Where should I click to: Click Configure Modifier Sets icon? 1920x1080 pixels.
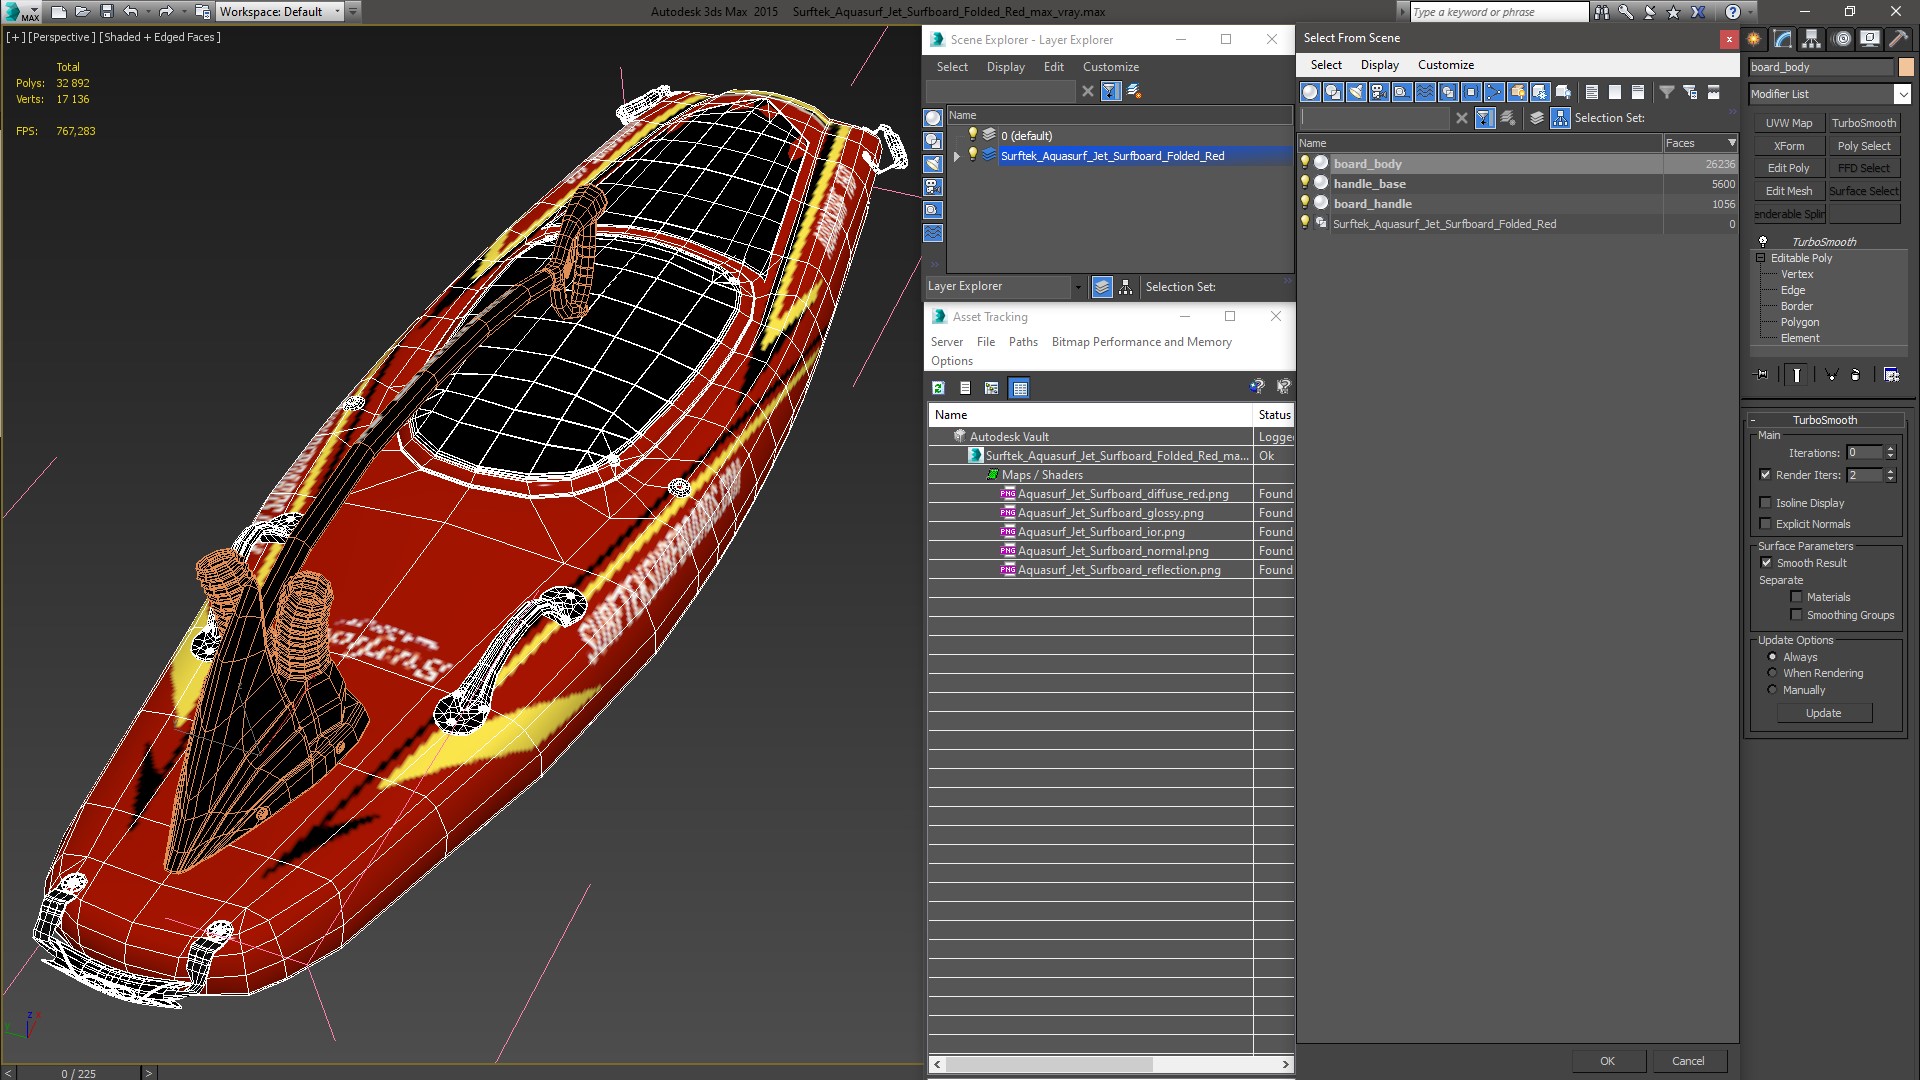1892,374
